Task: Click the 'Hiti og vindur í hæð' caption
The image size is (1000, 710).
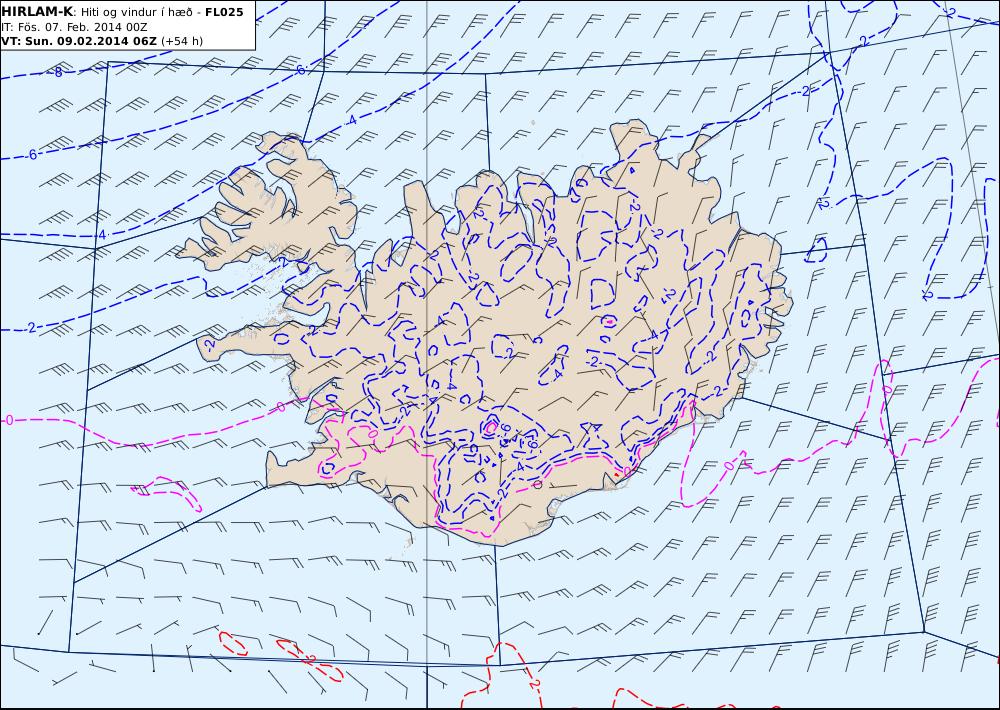Action: tap(136, 13)
